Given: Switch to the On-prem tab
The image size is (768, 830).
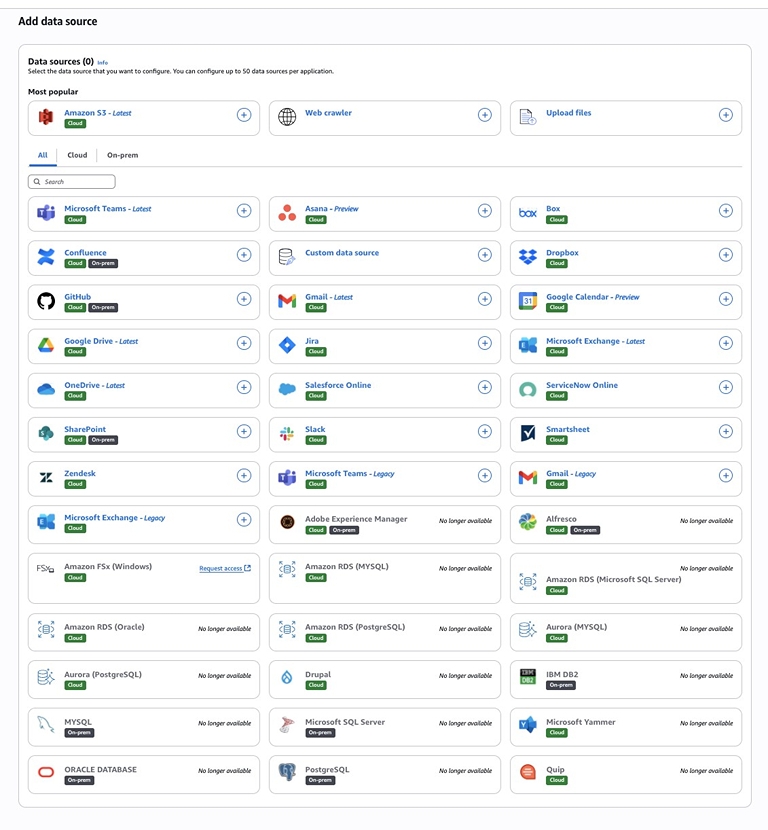Looking at the screenshot, I should pos(122,155).
